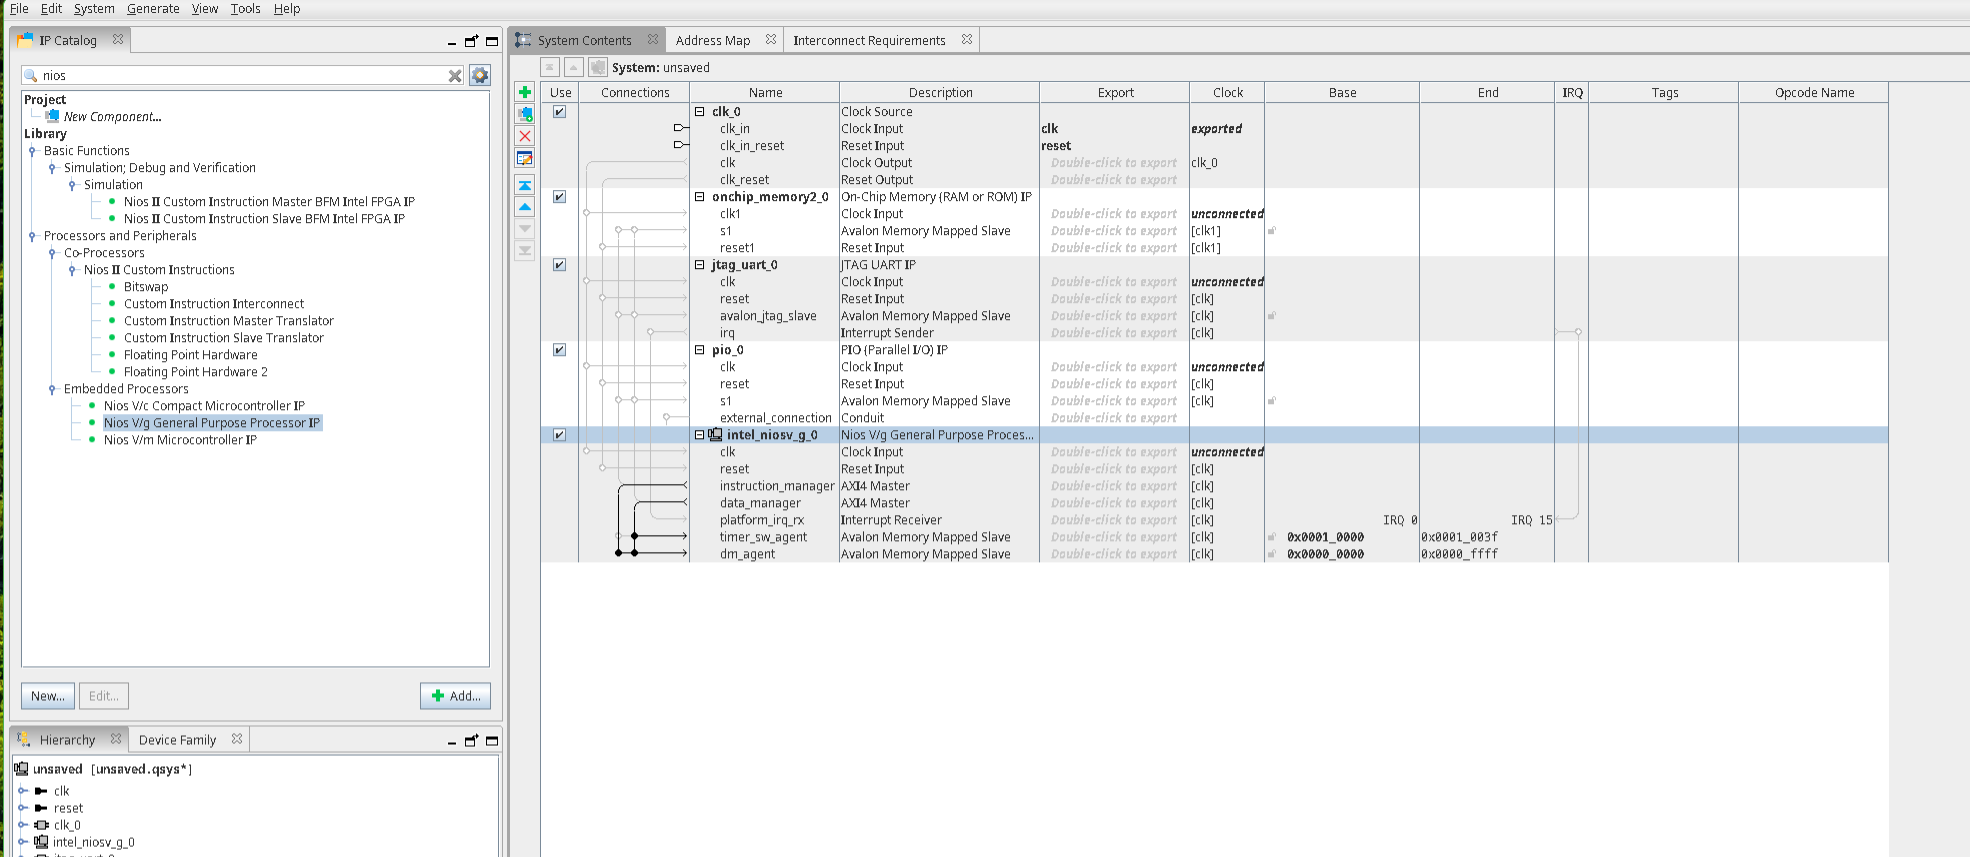Collapse the Basic Functions library node

pos(32,151)
